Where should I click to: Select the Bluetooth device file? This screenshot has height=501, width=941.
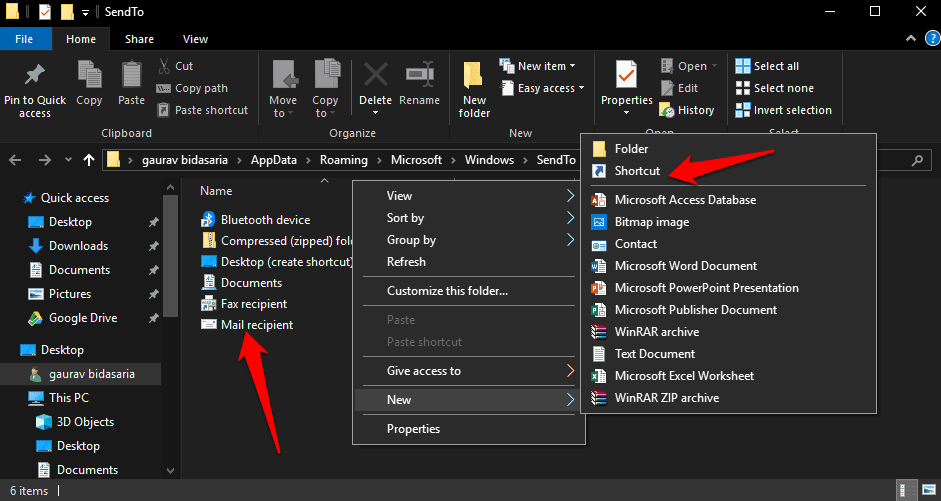click(x=265, y=220)
